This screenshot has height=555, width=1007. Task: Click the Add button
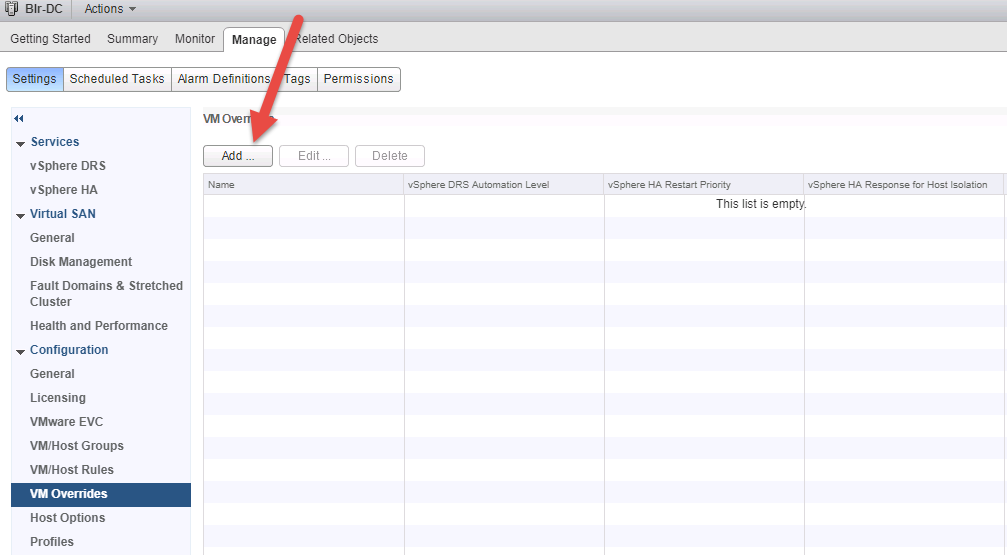point(238,156)
